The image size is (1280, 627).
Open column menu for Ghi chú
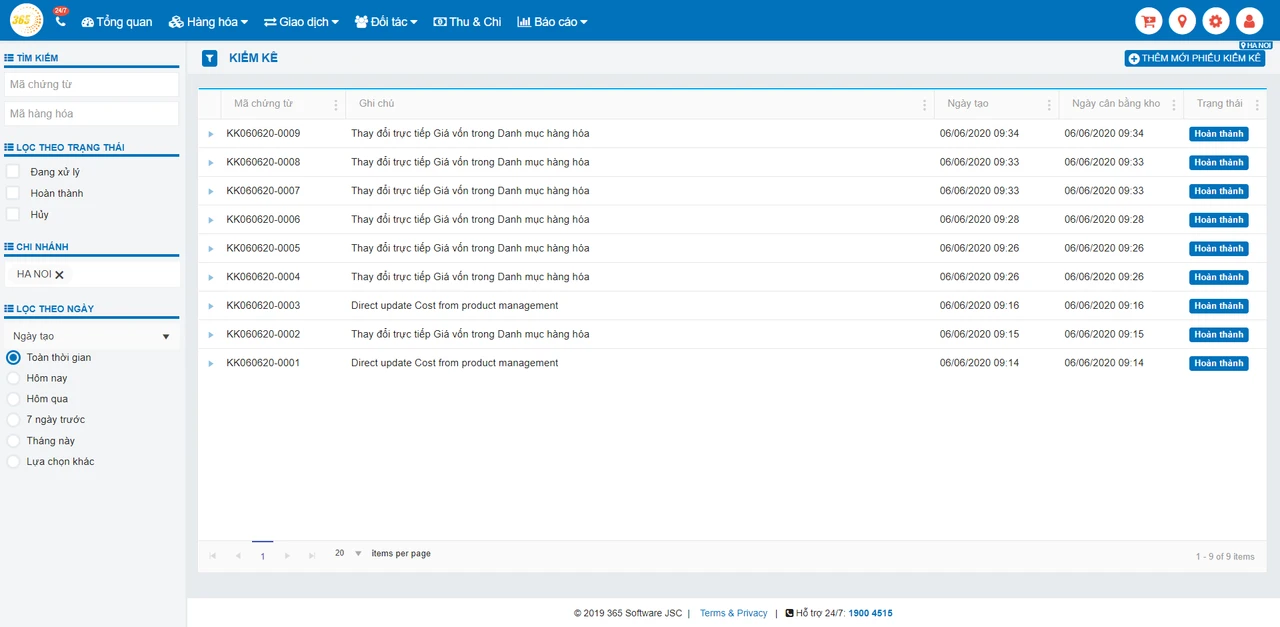pos(924,104)
